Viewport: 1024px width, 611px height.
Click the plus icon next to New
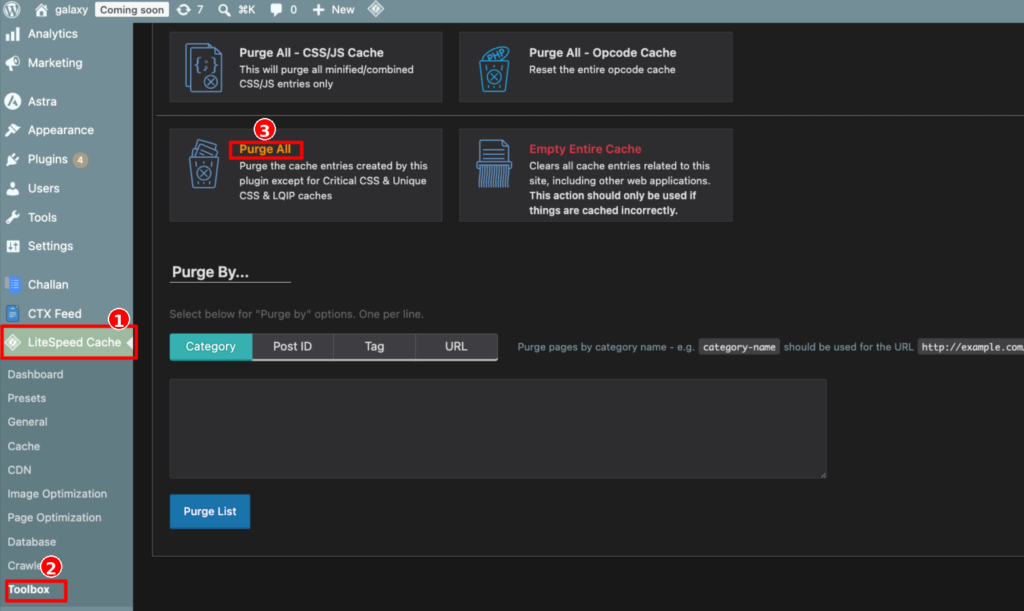[318, 10]
